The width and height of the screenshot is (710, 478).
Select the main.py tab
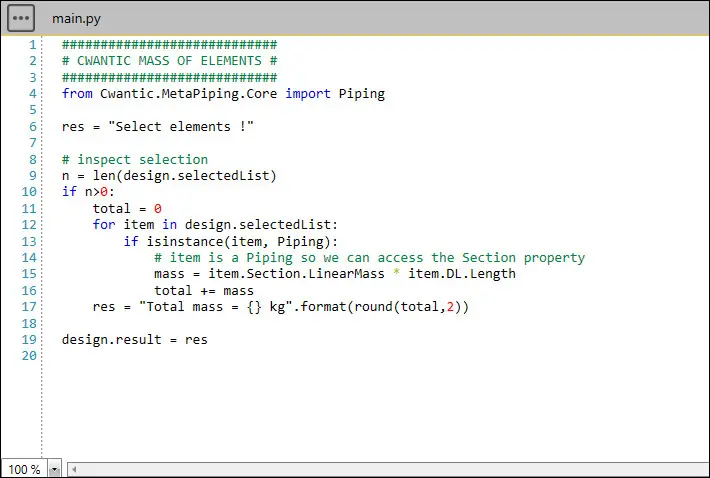tap(76, 19)
